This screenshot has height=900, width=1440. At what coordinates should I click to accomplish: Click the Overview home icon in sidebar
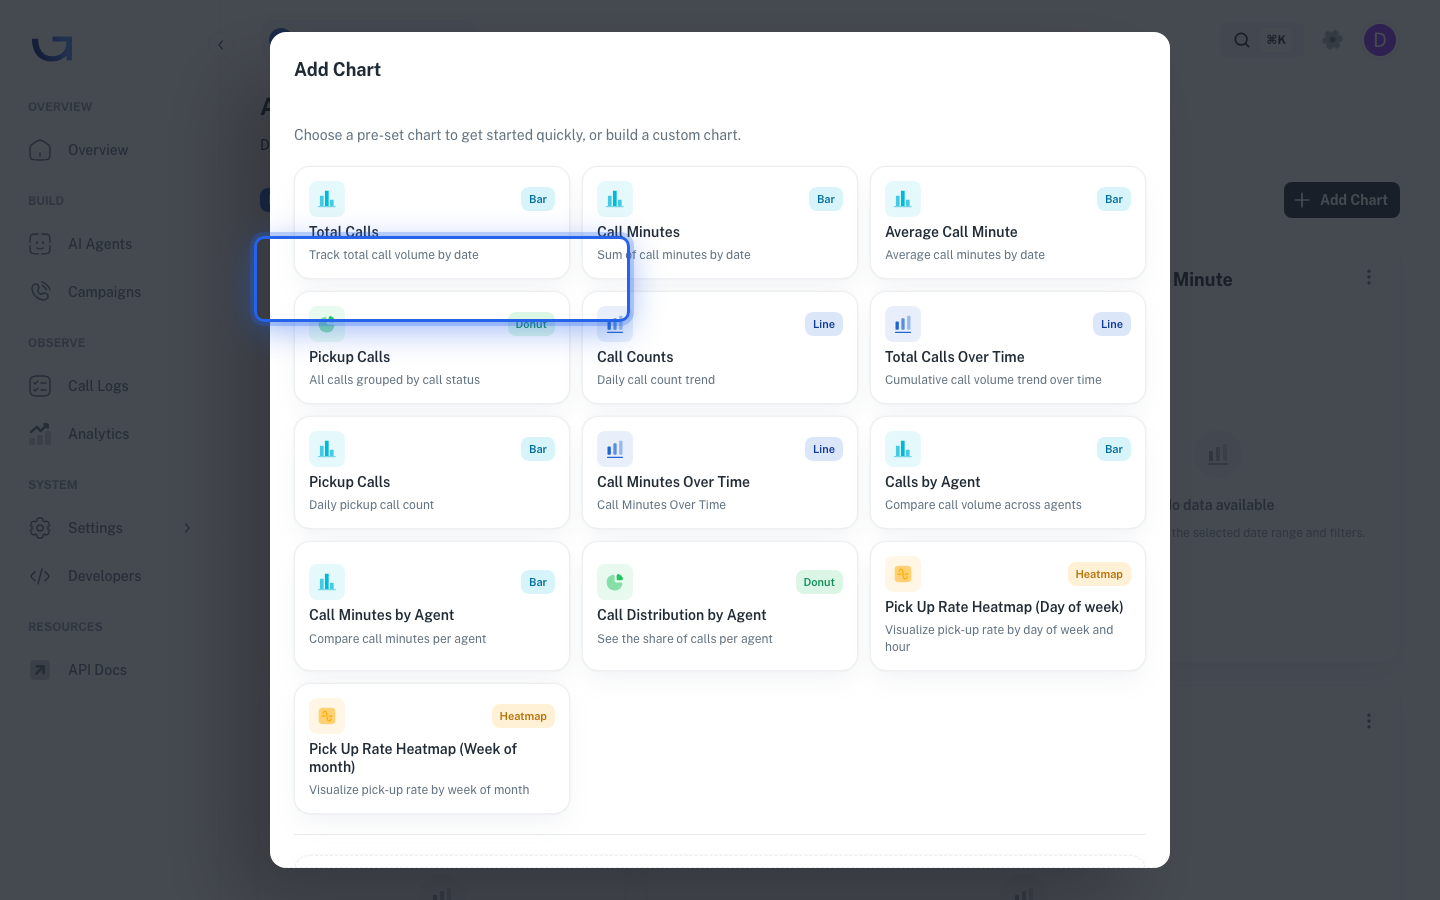click(x=40, y=150)
